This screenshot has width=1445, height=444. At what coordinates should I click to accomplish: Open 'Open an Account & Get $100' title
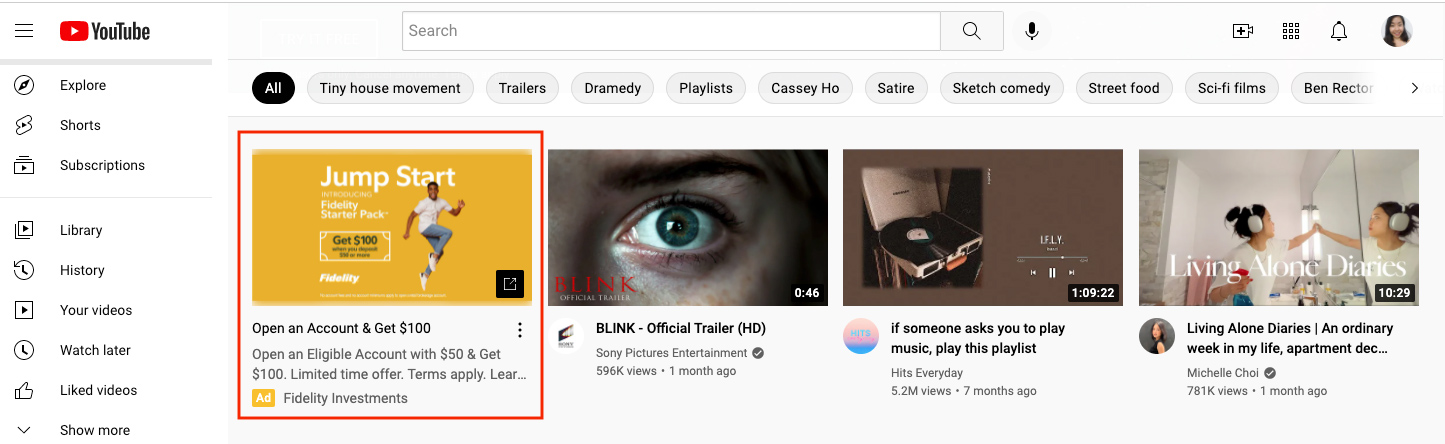coord(341,328)
